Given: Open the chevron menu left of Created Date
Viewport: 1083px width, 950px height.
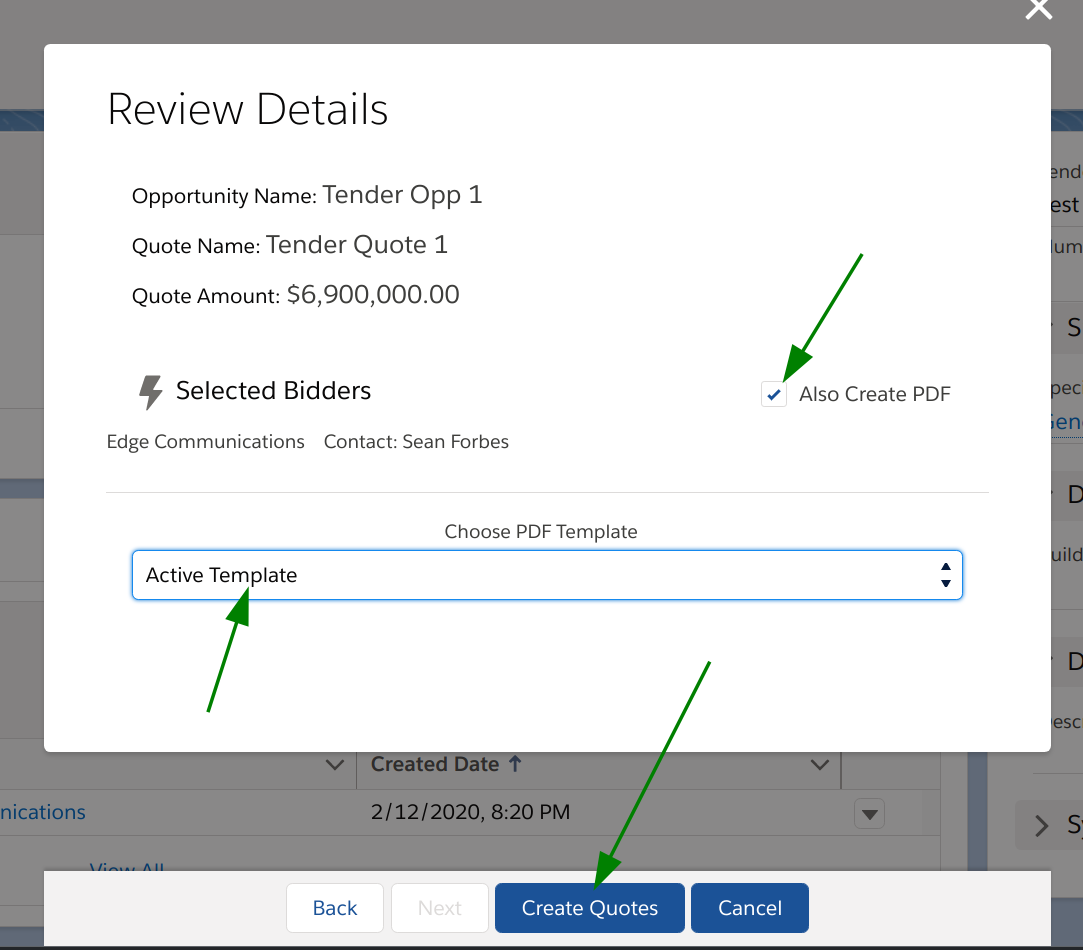Looking at the screenshot, I should [x=335, y=765].
